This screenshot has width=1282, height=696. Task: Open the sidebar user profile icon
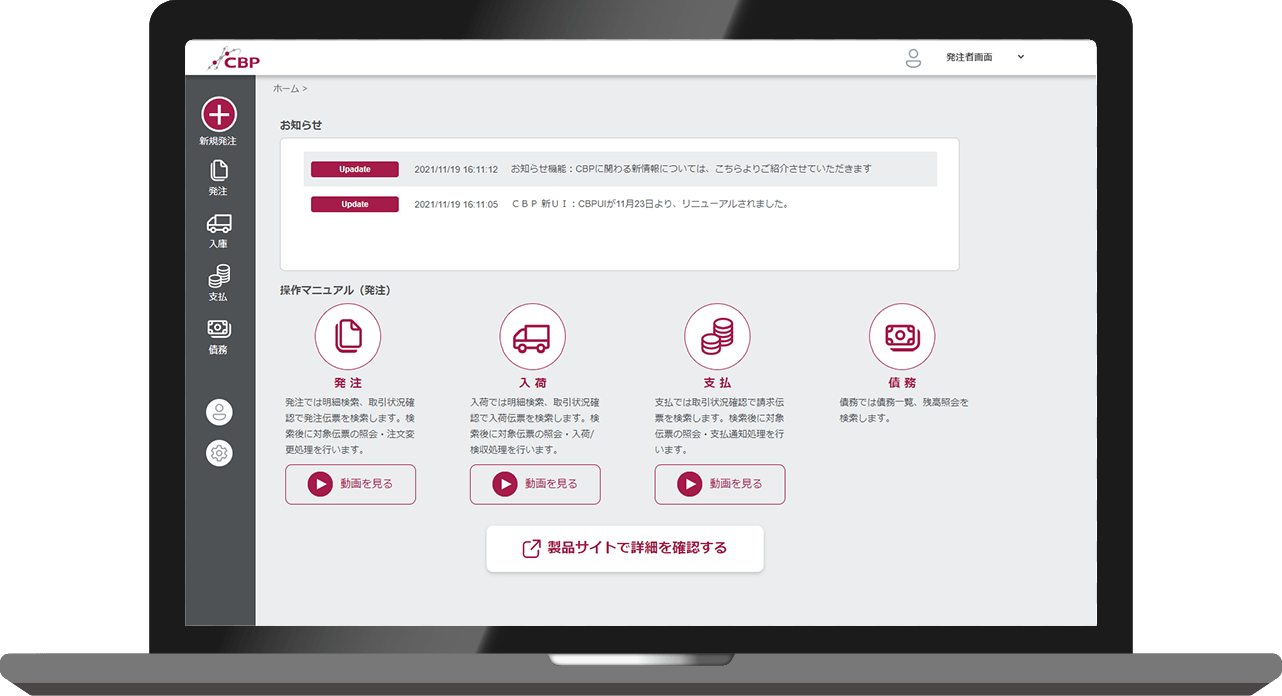[219, 412]
